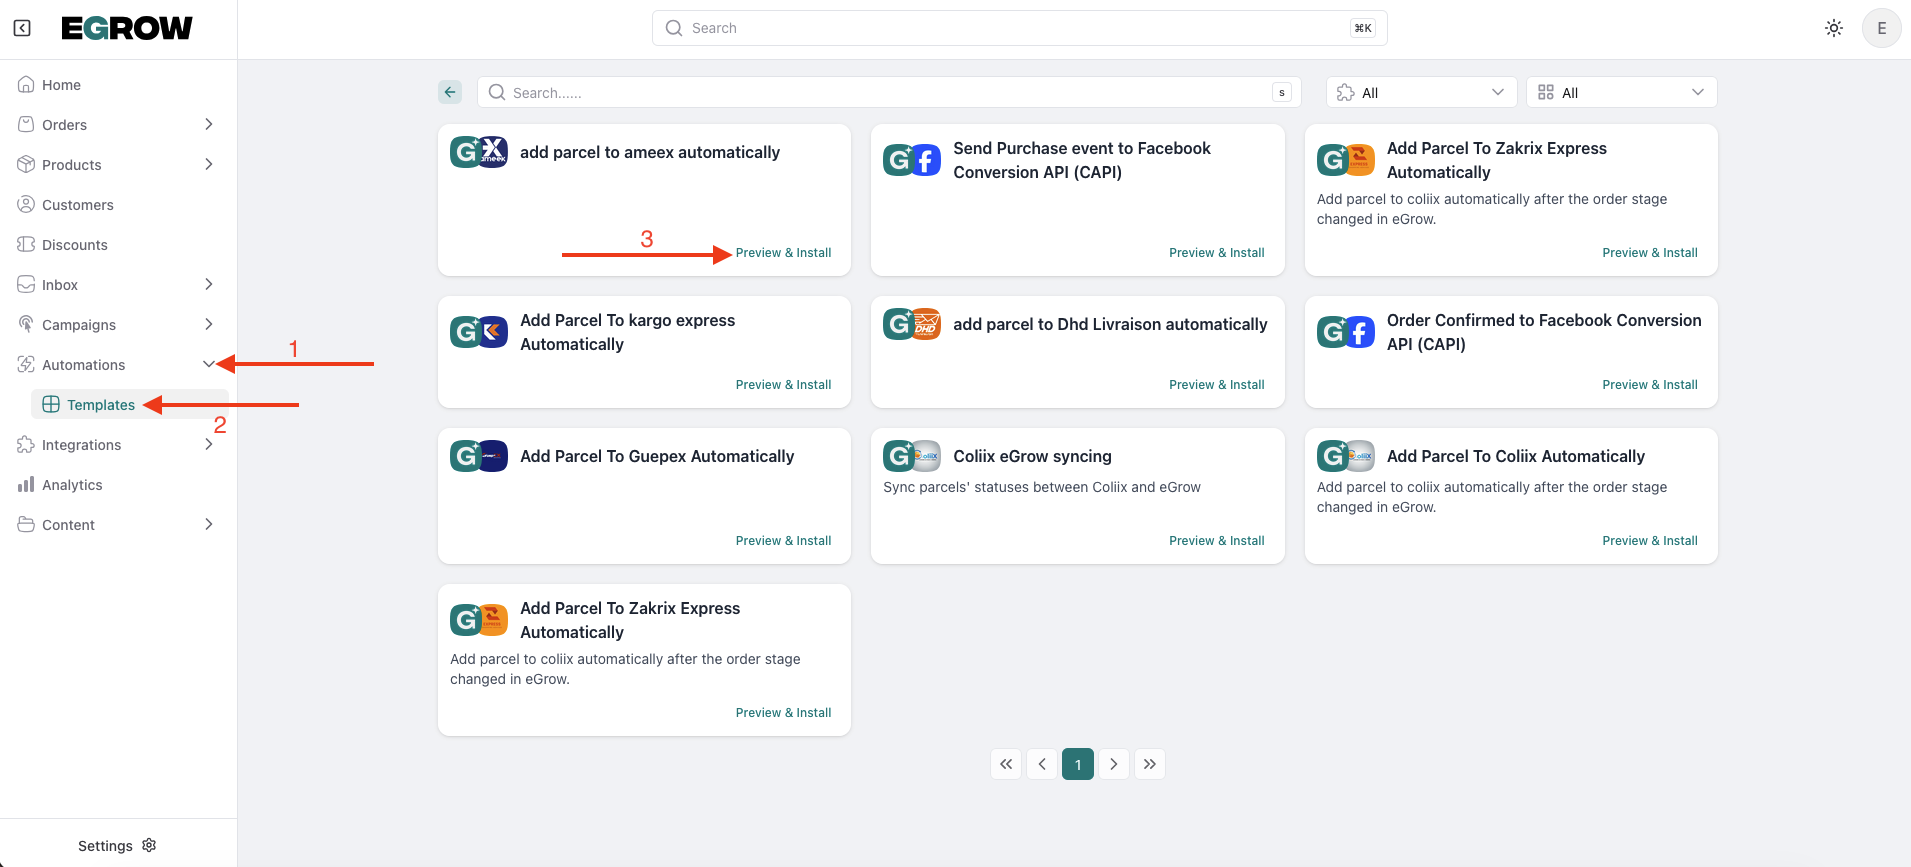Click the green back arrow button

[450, 92]
